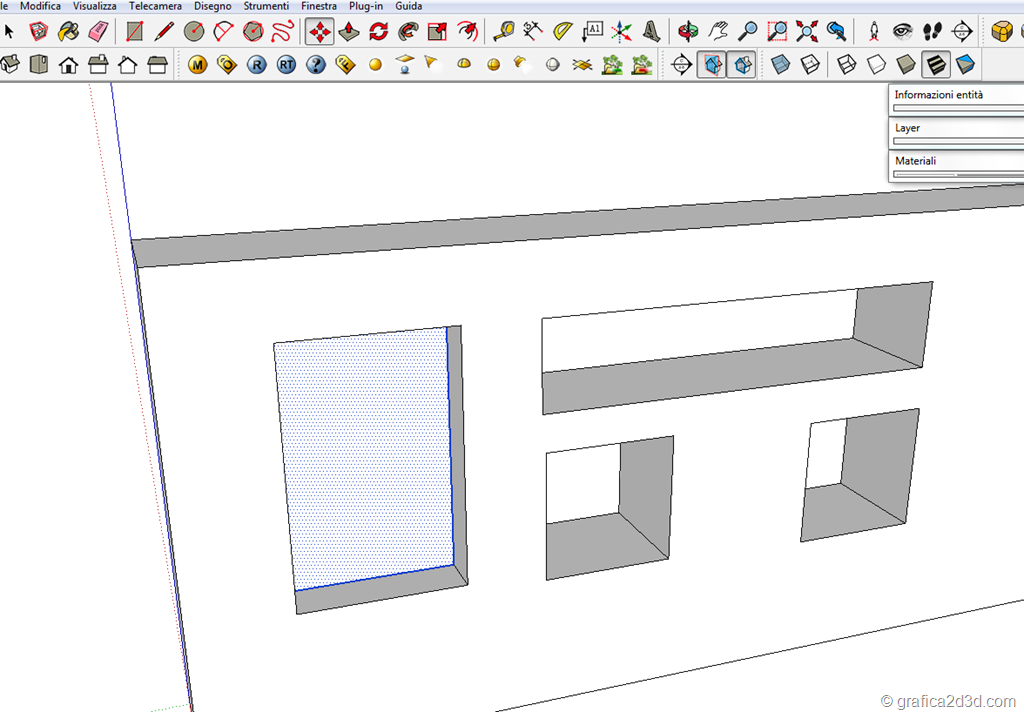The image size is (1024, 712).
Task: Click the Zoom Extents icon
Action: tap(806, 32)
